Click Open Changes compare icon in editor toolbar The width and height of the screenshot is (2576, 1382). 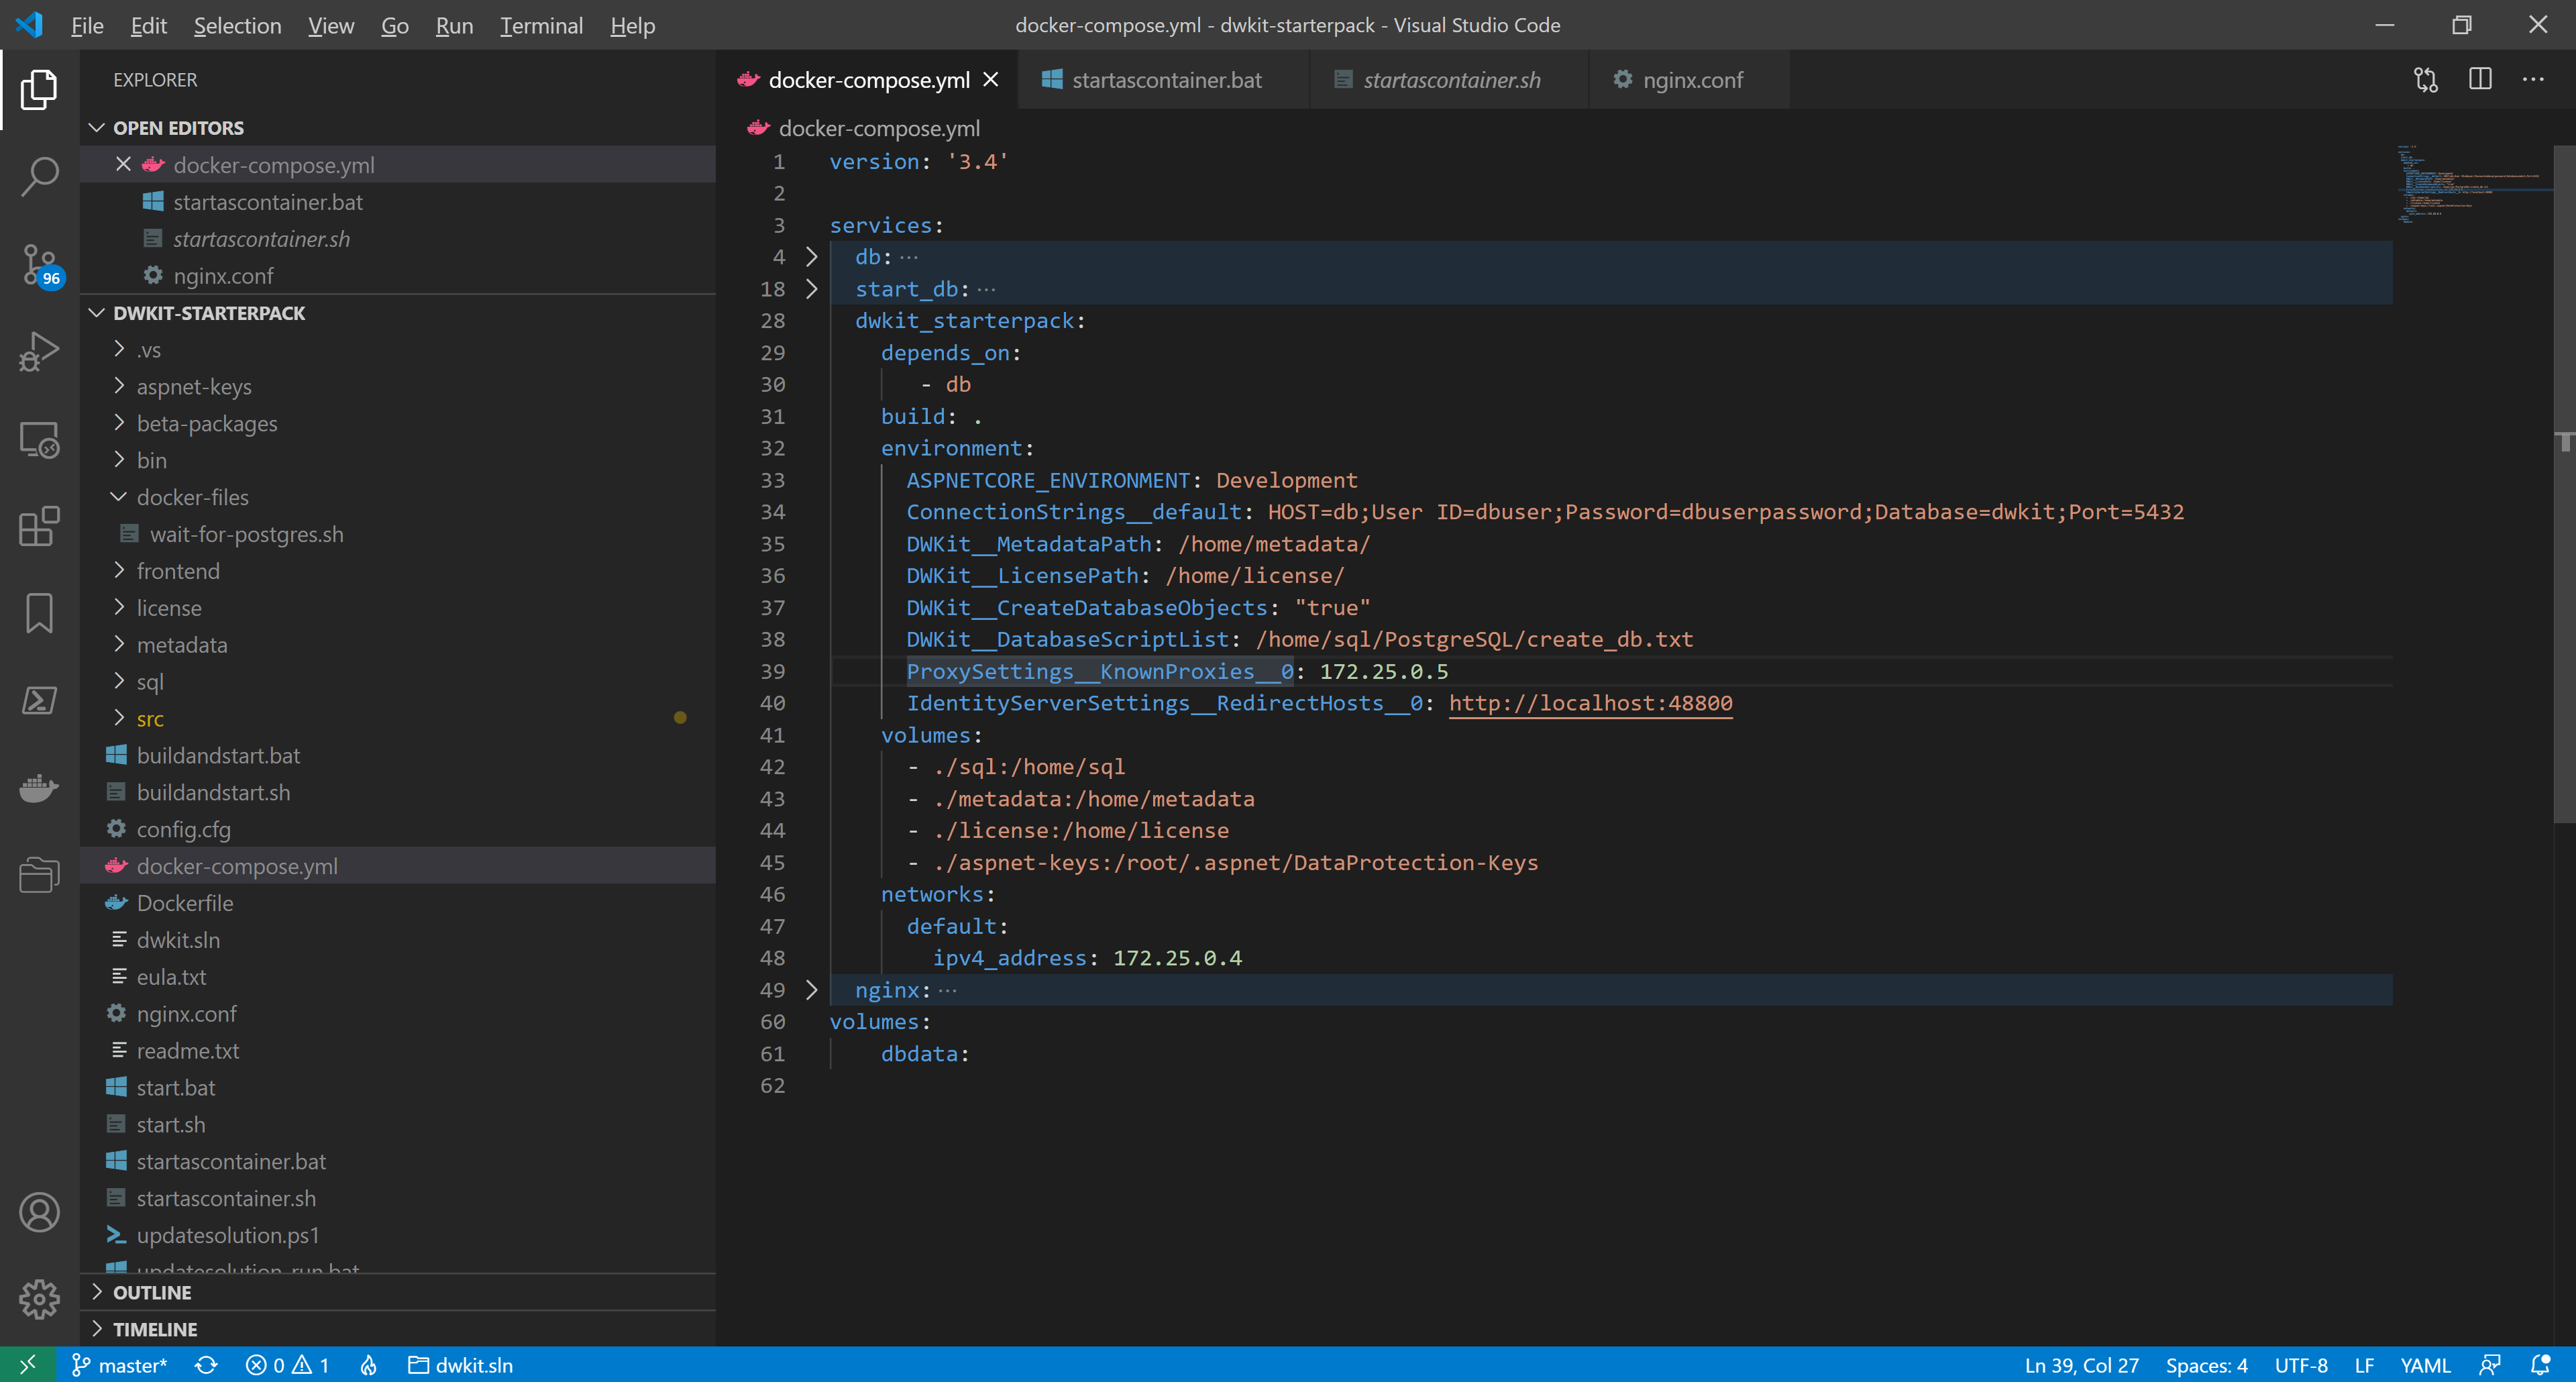(x=2426, y=79)
